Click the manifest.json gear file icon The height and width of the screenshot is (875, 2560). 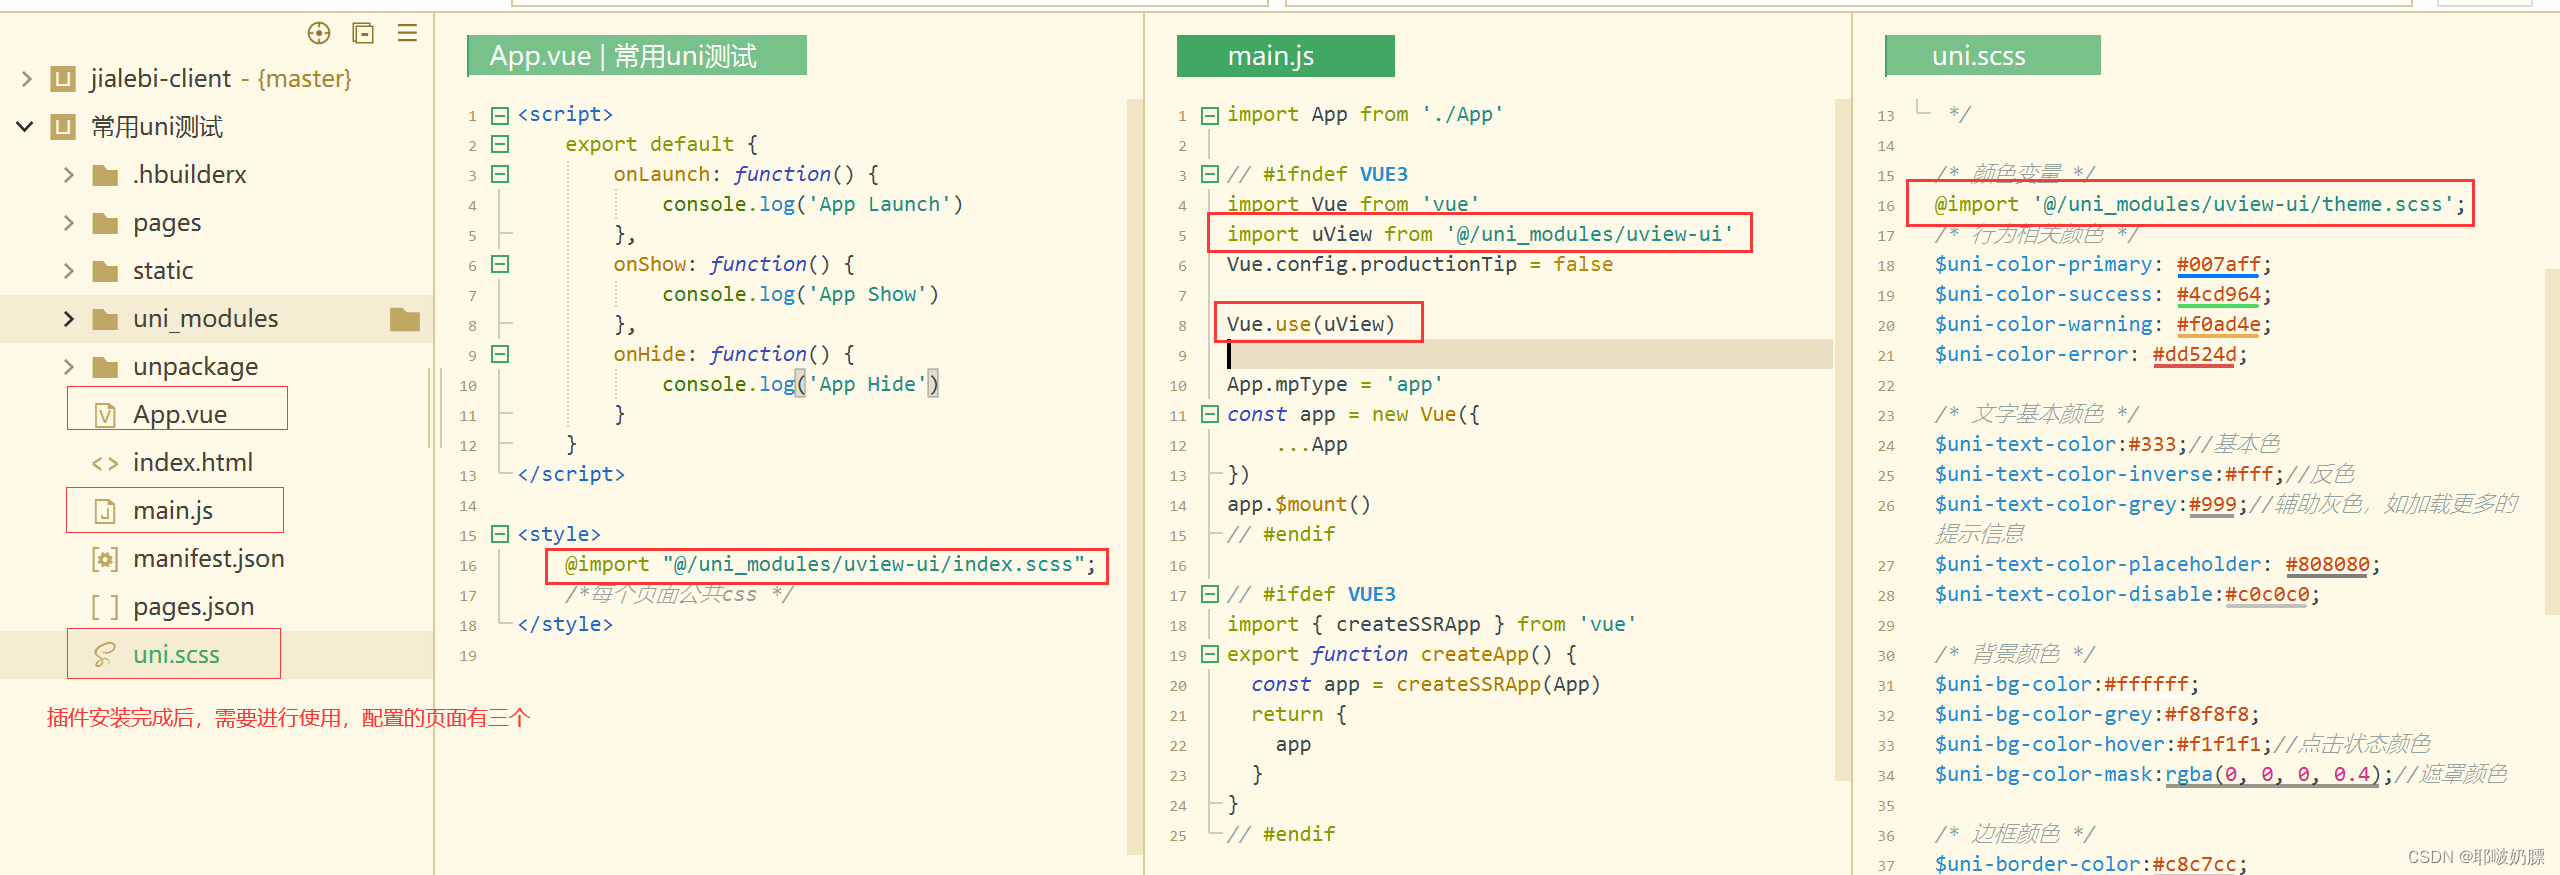tap(105, 559)
